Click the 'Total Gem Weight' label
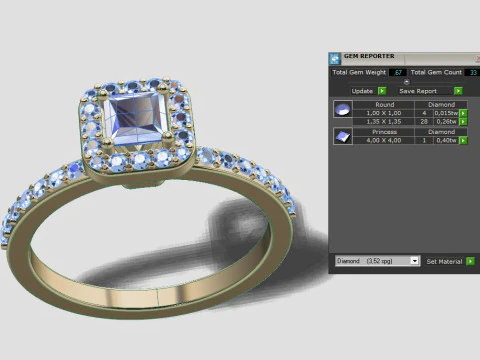The image size is (480, 360). pos(359,72)
